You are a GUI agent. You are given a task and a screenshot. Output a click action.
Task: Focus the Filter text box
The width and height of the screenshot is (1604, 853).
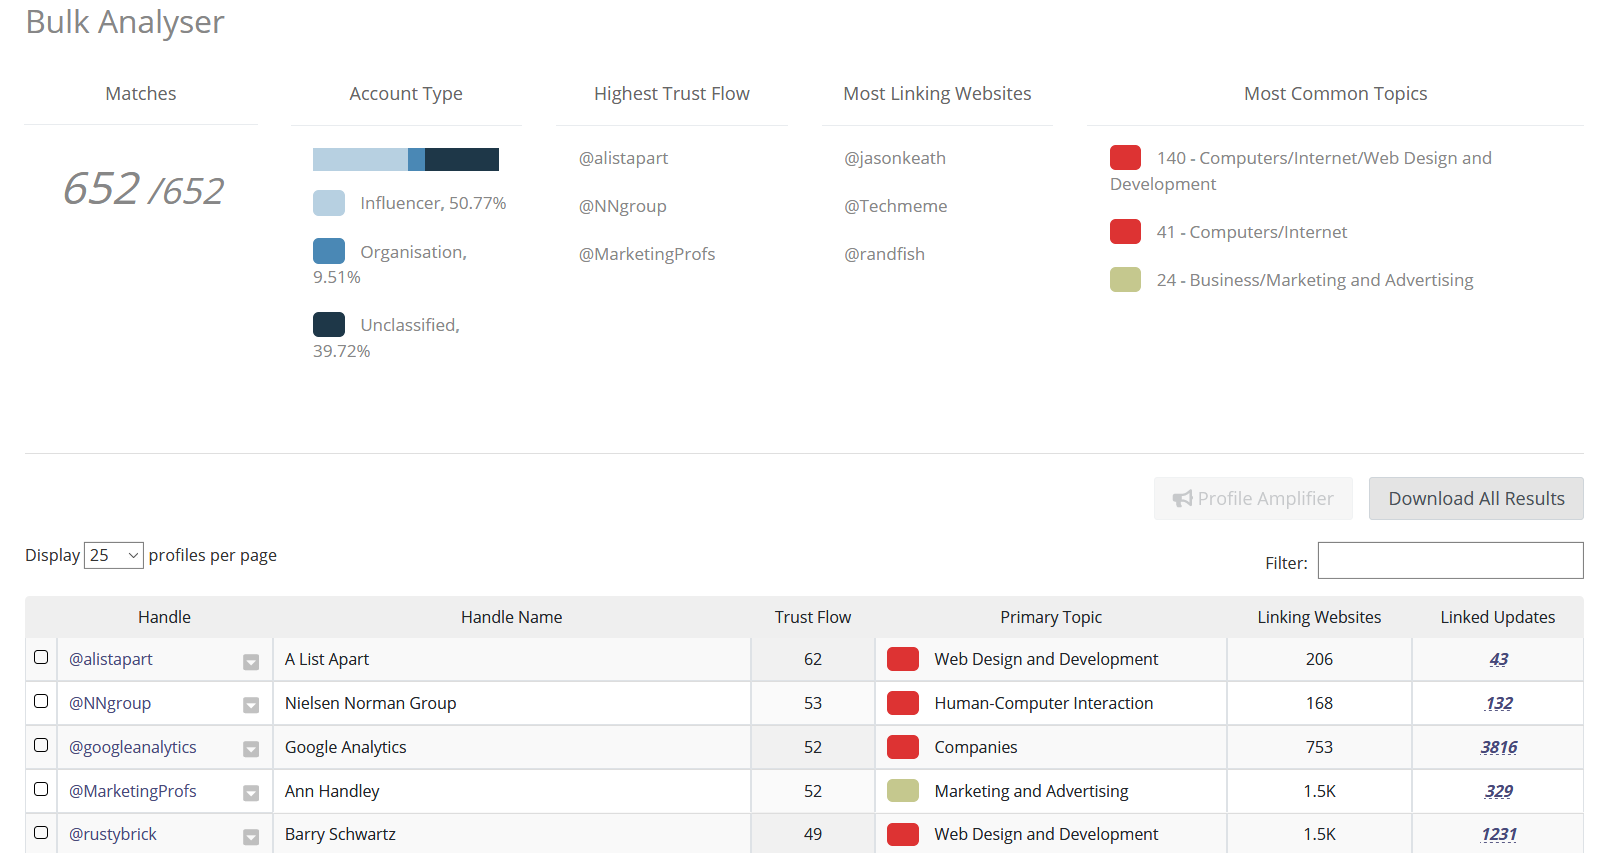point(1450,560)
